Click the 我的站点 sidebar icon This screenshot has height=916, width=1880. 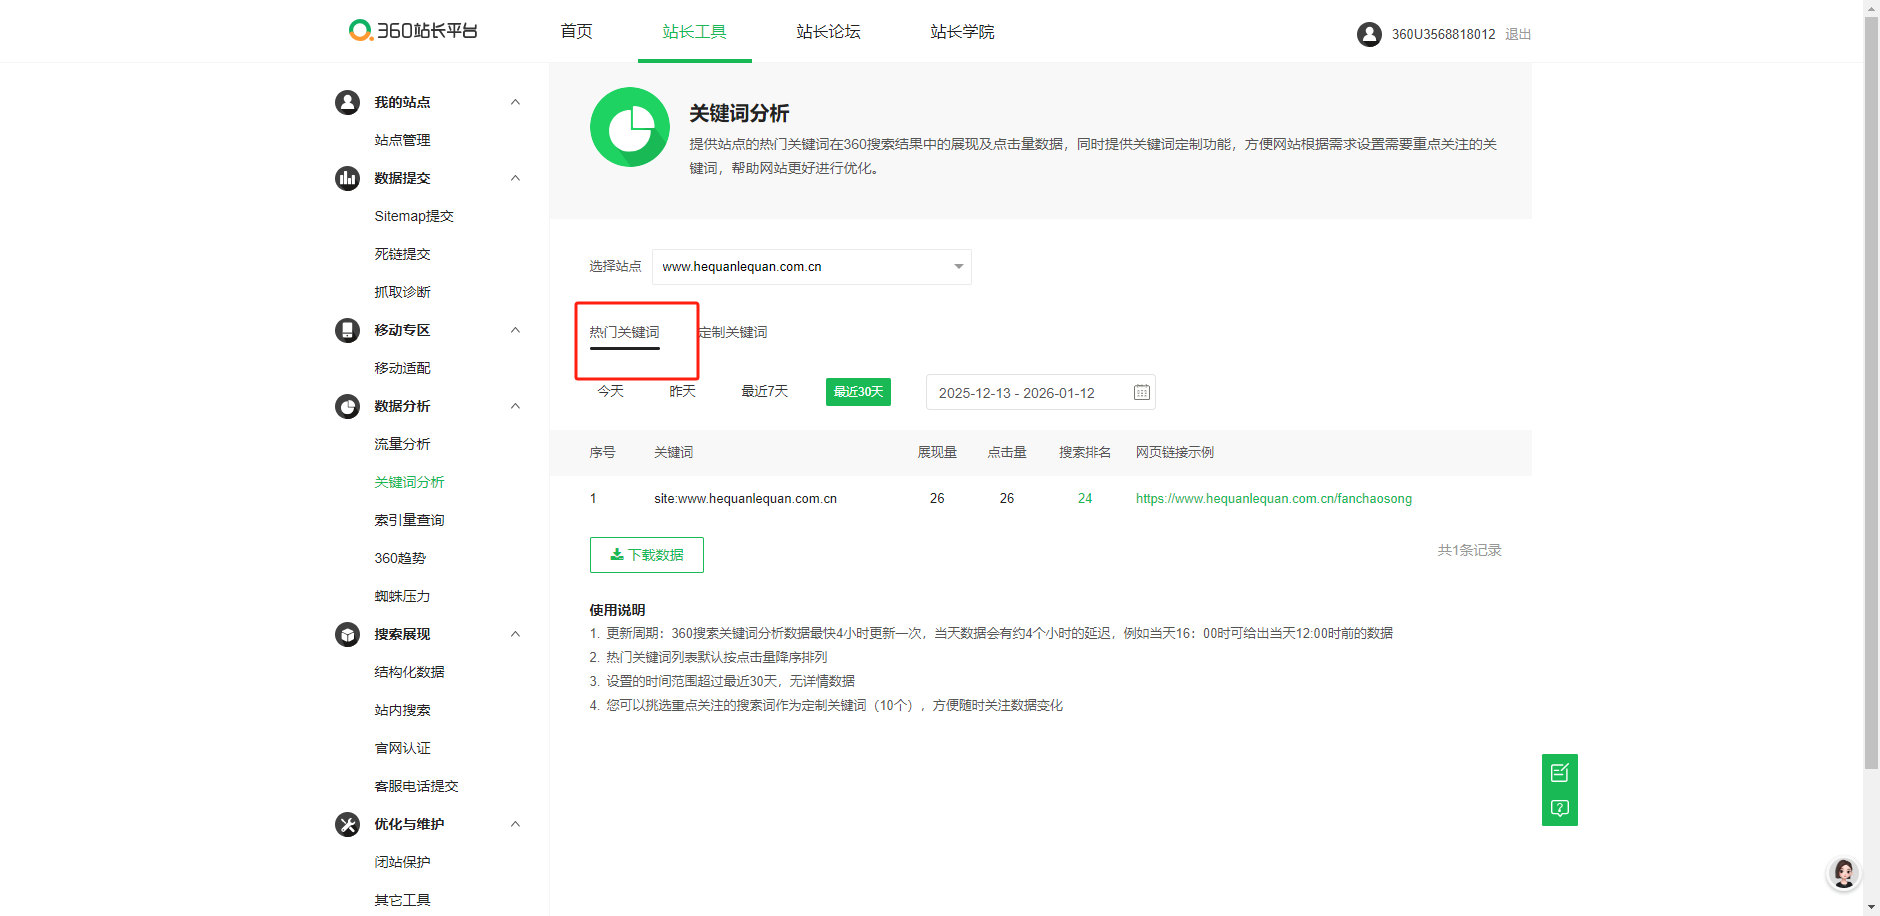coord(347,102)
